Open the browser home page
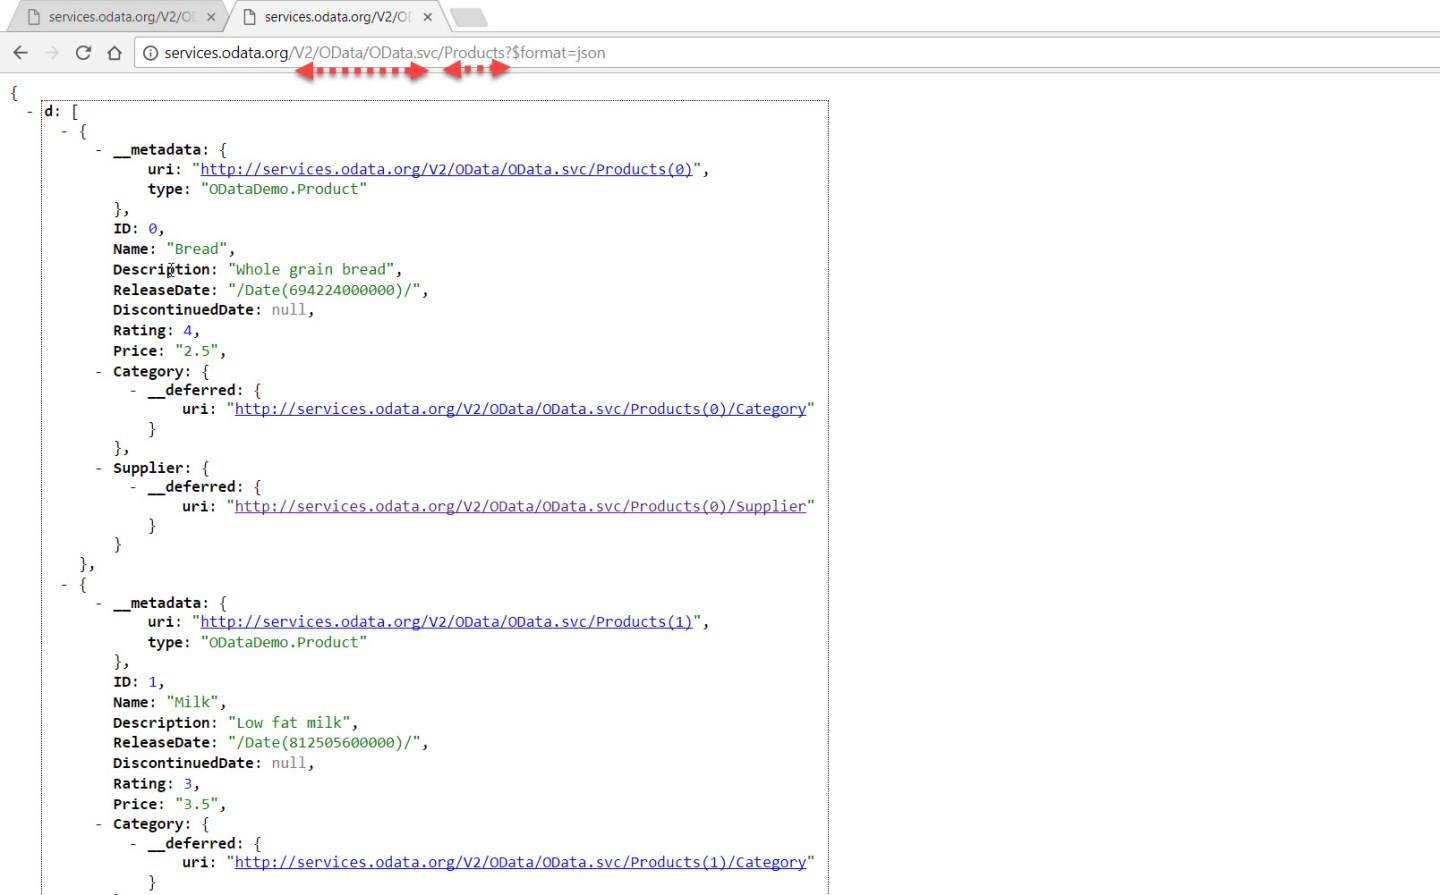Viewport: 1440px width, 895px height. coord(114,52)
